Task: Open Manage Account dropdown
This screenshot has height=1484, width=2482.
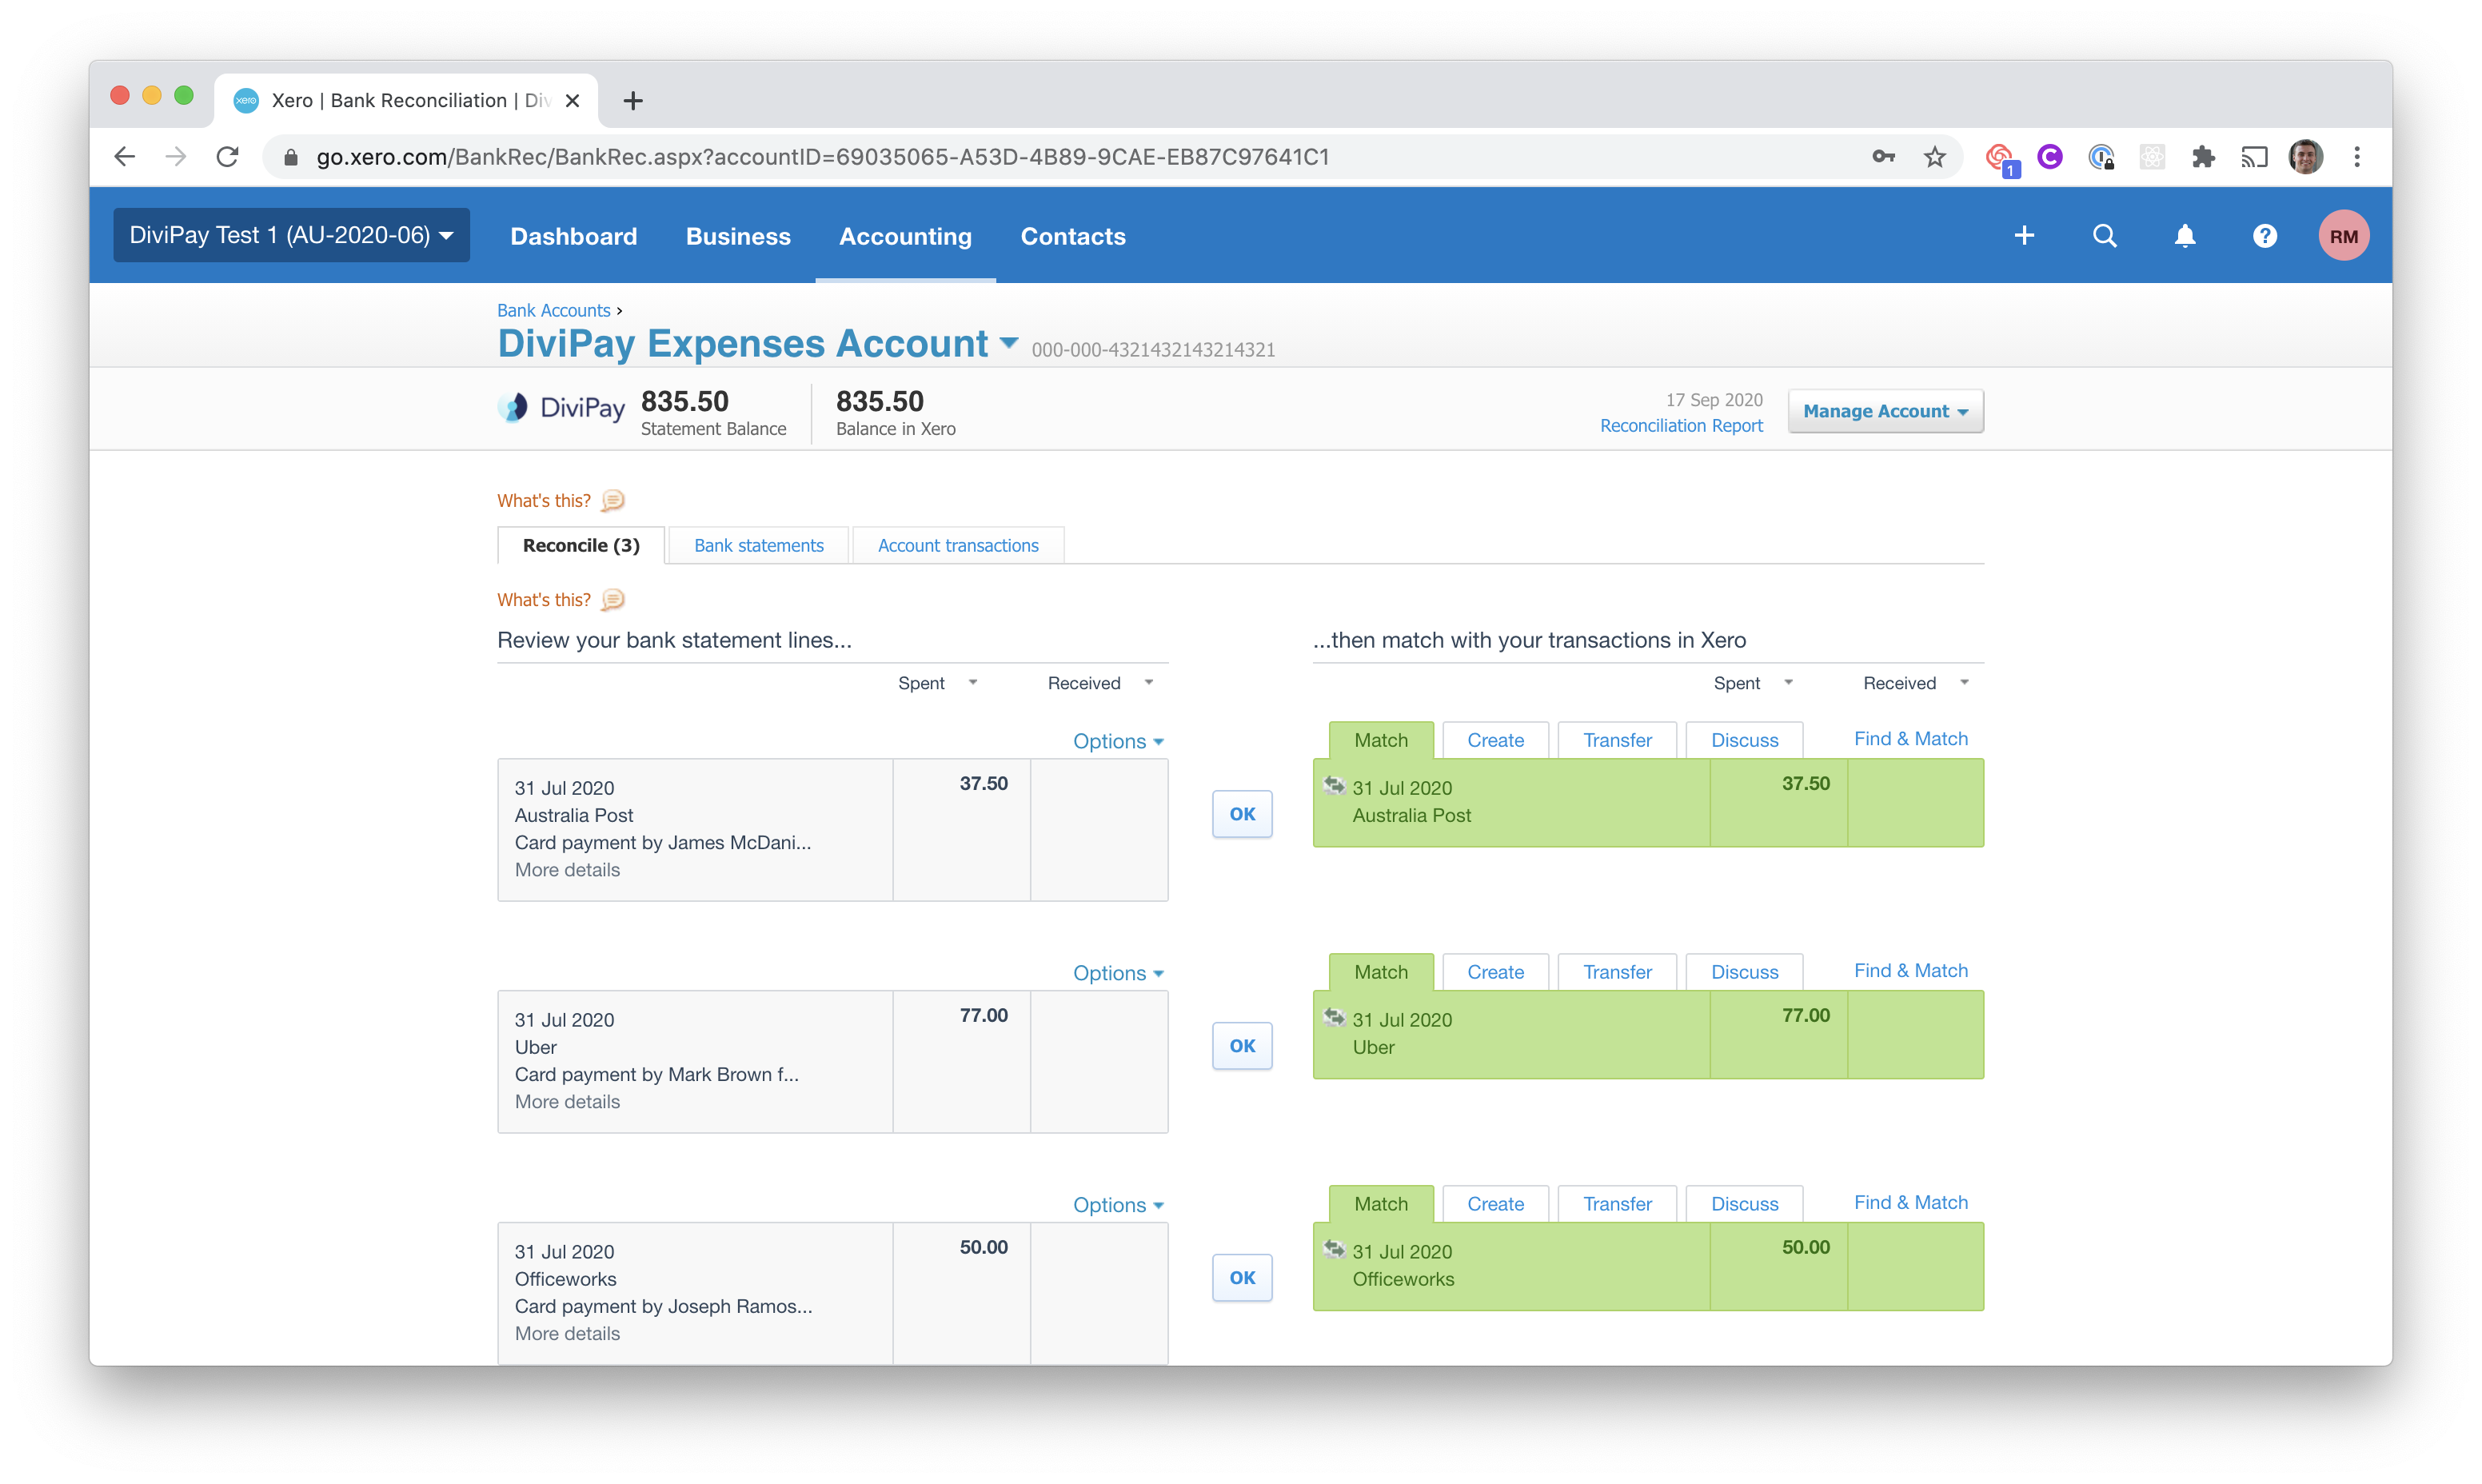Action: [1885, 411]
